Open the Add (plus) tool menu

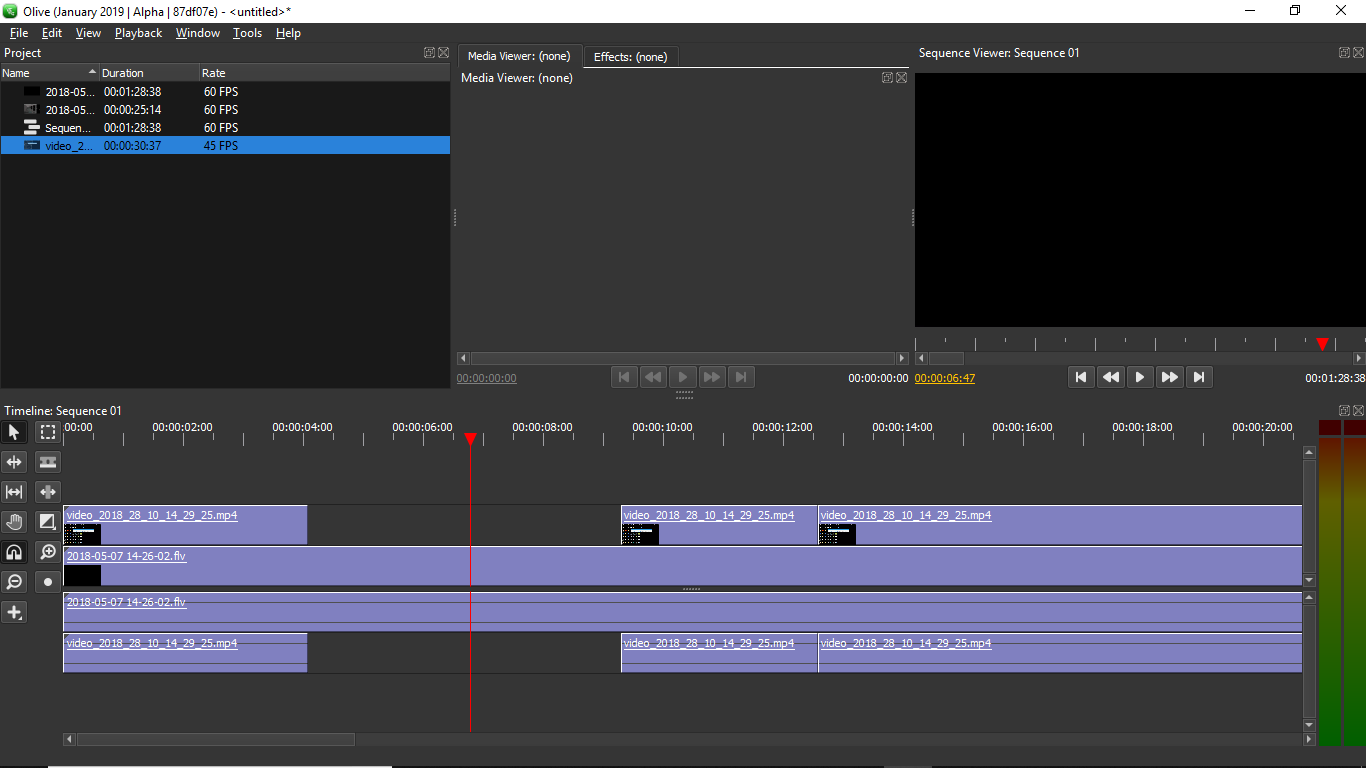coord(14,612)
